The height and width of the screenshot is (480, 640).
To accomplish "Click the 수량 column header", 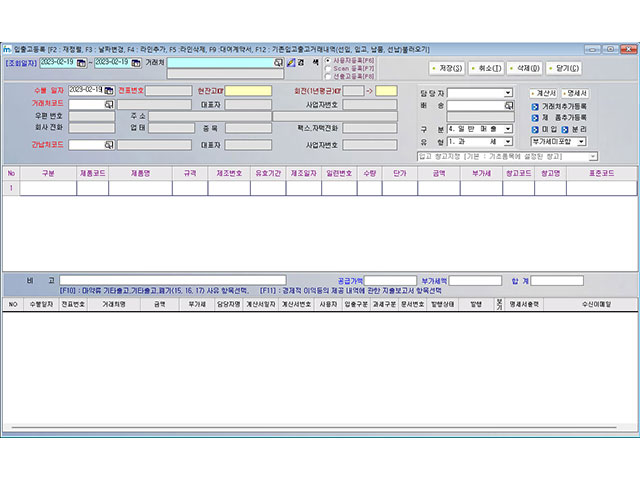I will (x=370, y=173).
